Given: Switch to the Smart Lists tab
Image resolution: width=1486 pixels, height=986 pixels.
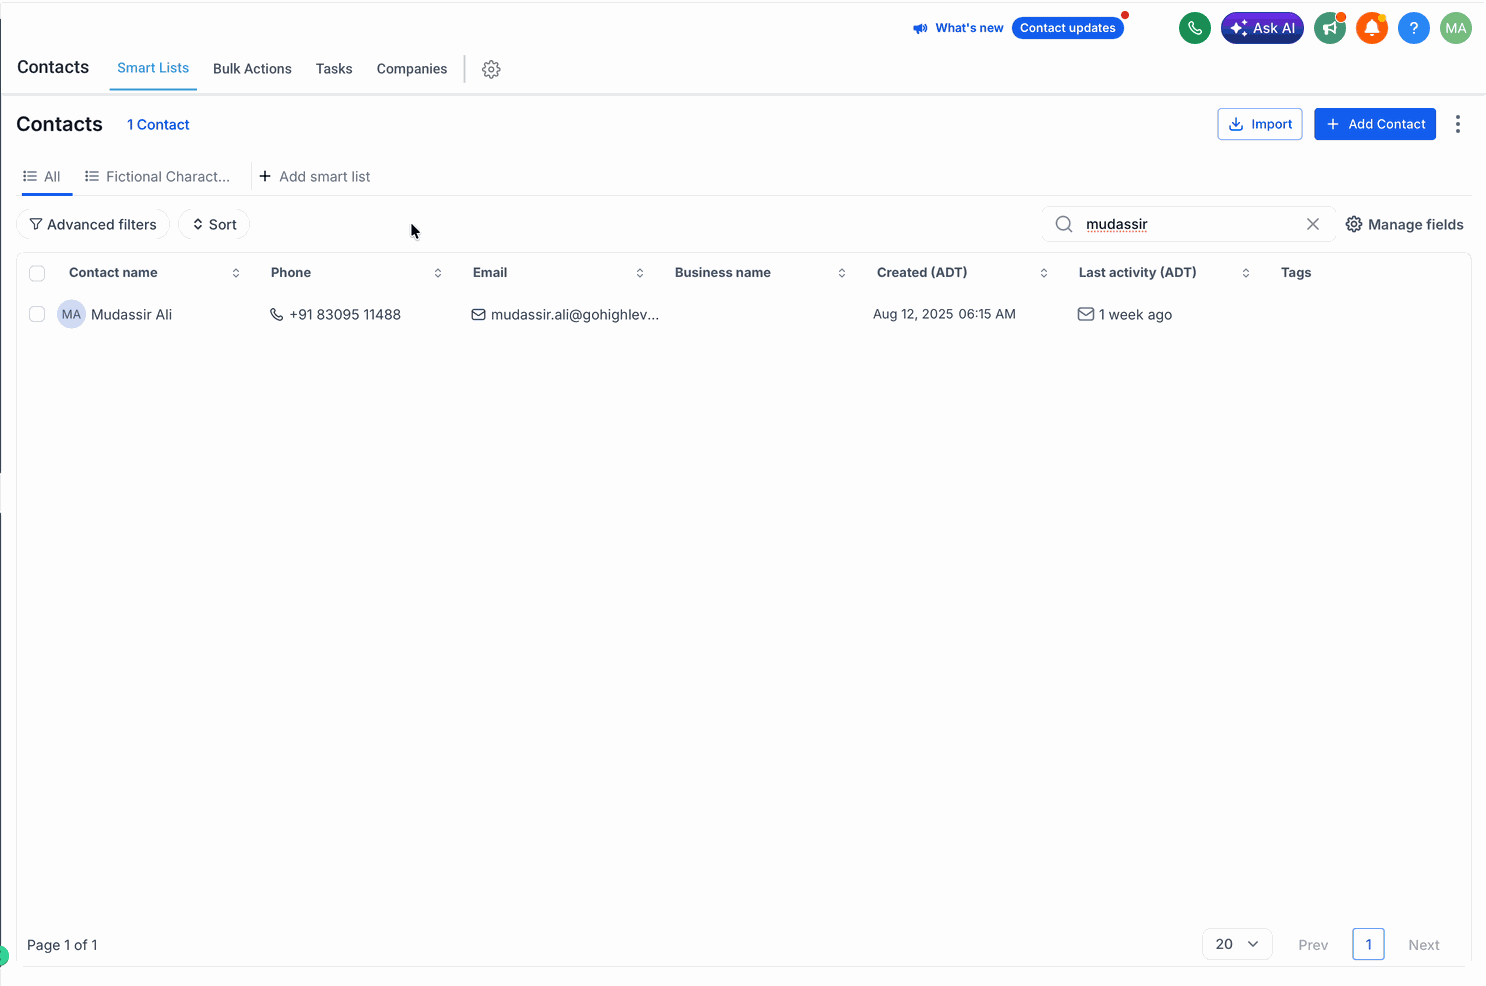Looking at the screenshot, I should [x=153, y=68].
